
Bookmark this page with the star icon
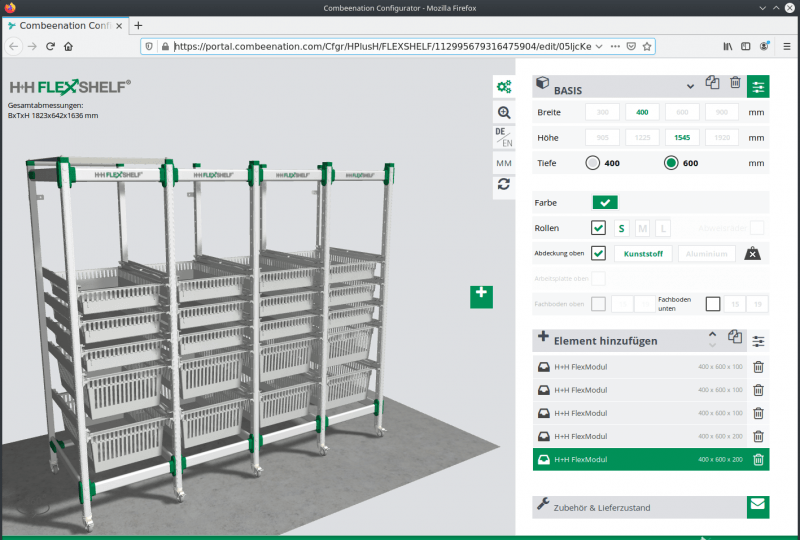(x=647, y=46)
